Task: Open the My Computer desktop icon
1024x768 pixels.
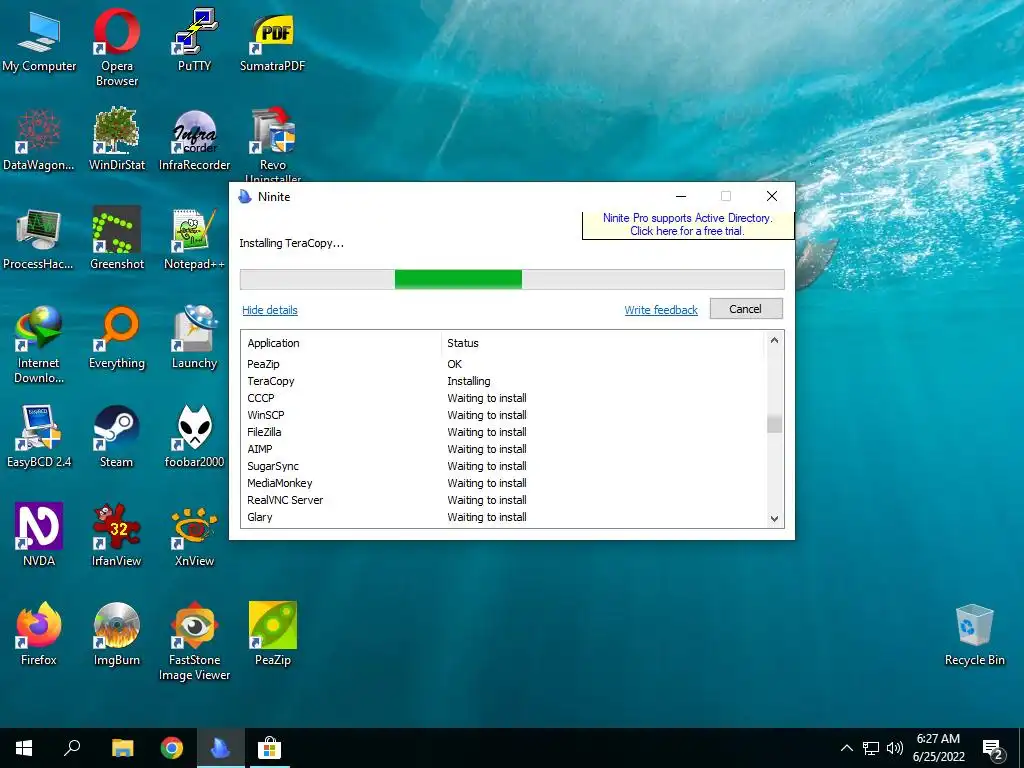Action: point(39,40)
